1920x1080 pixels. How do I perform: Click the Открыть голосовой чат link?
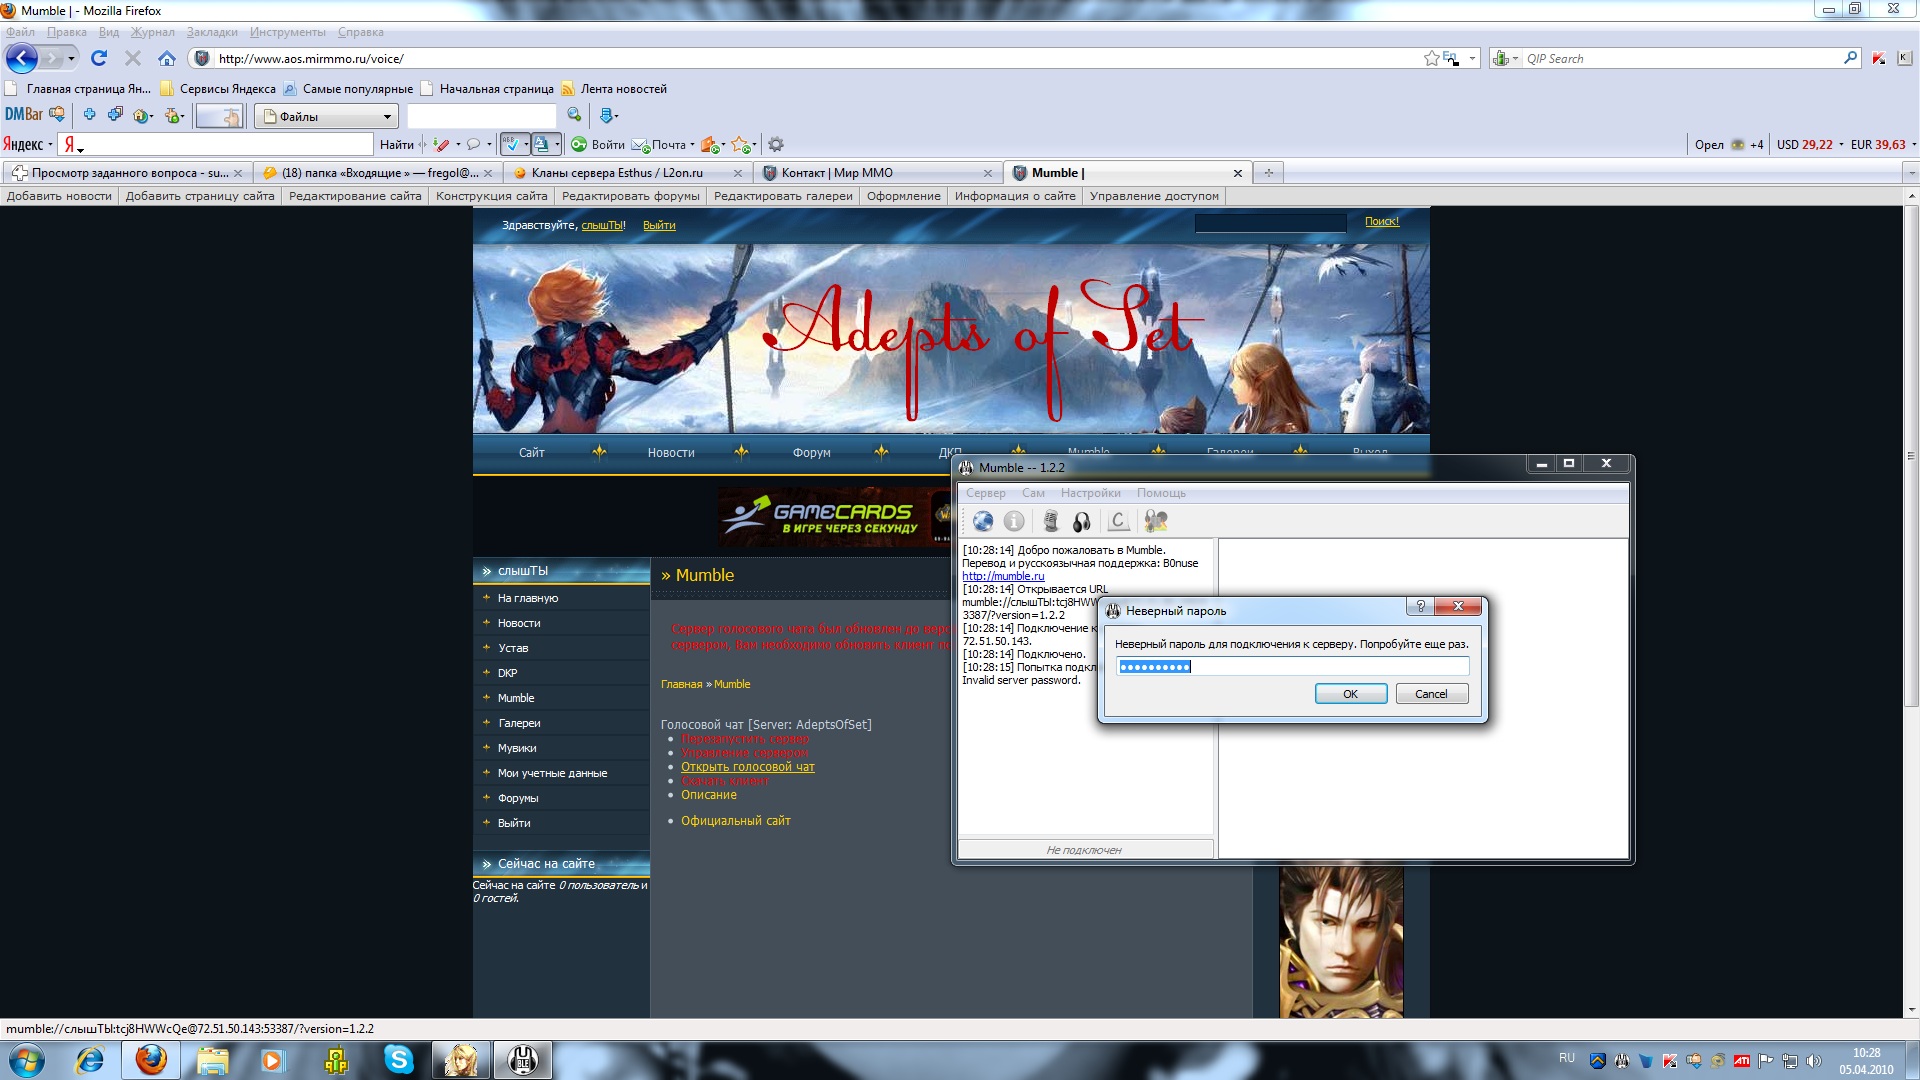747,767
